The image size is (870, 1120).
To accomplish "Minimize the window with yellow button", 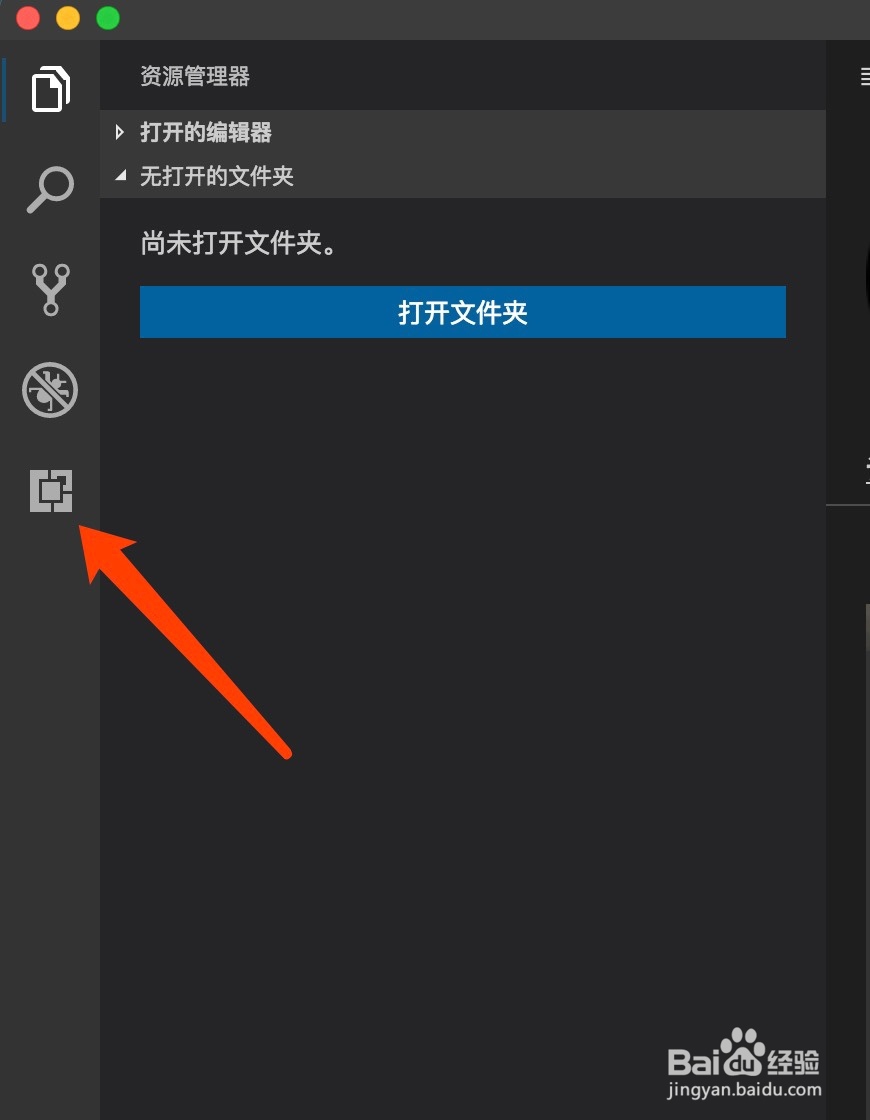I will (68, 17).
